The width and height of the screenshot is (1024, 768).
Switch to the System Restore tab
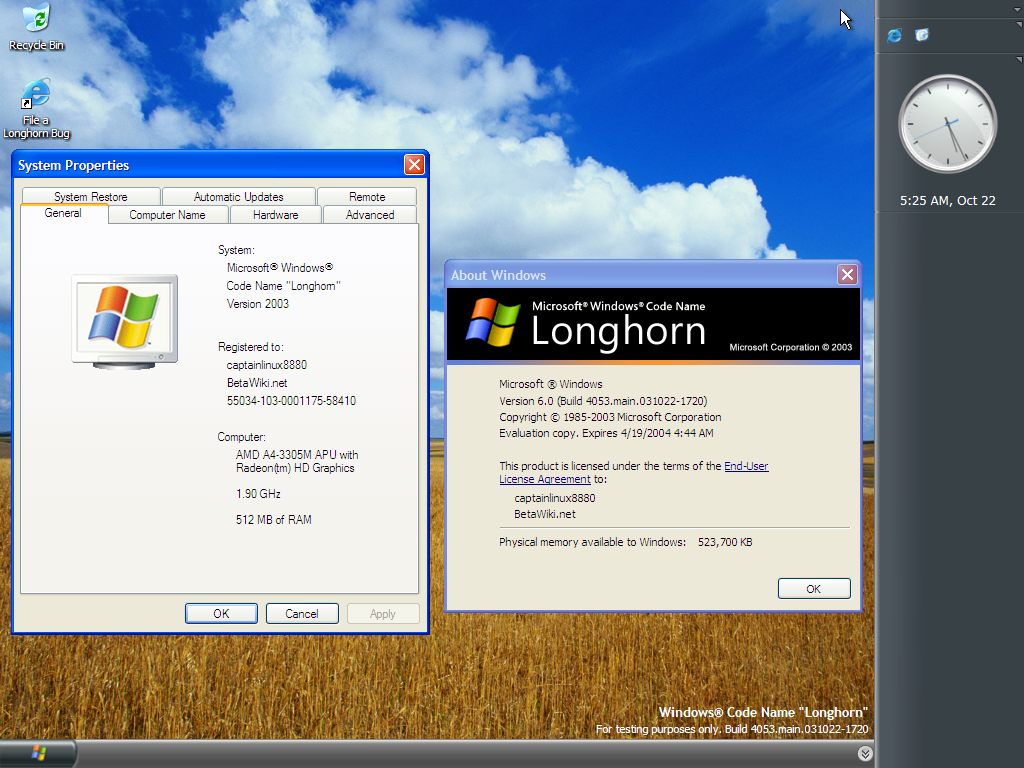coord(91,197)
